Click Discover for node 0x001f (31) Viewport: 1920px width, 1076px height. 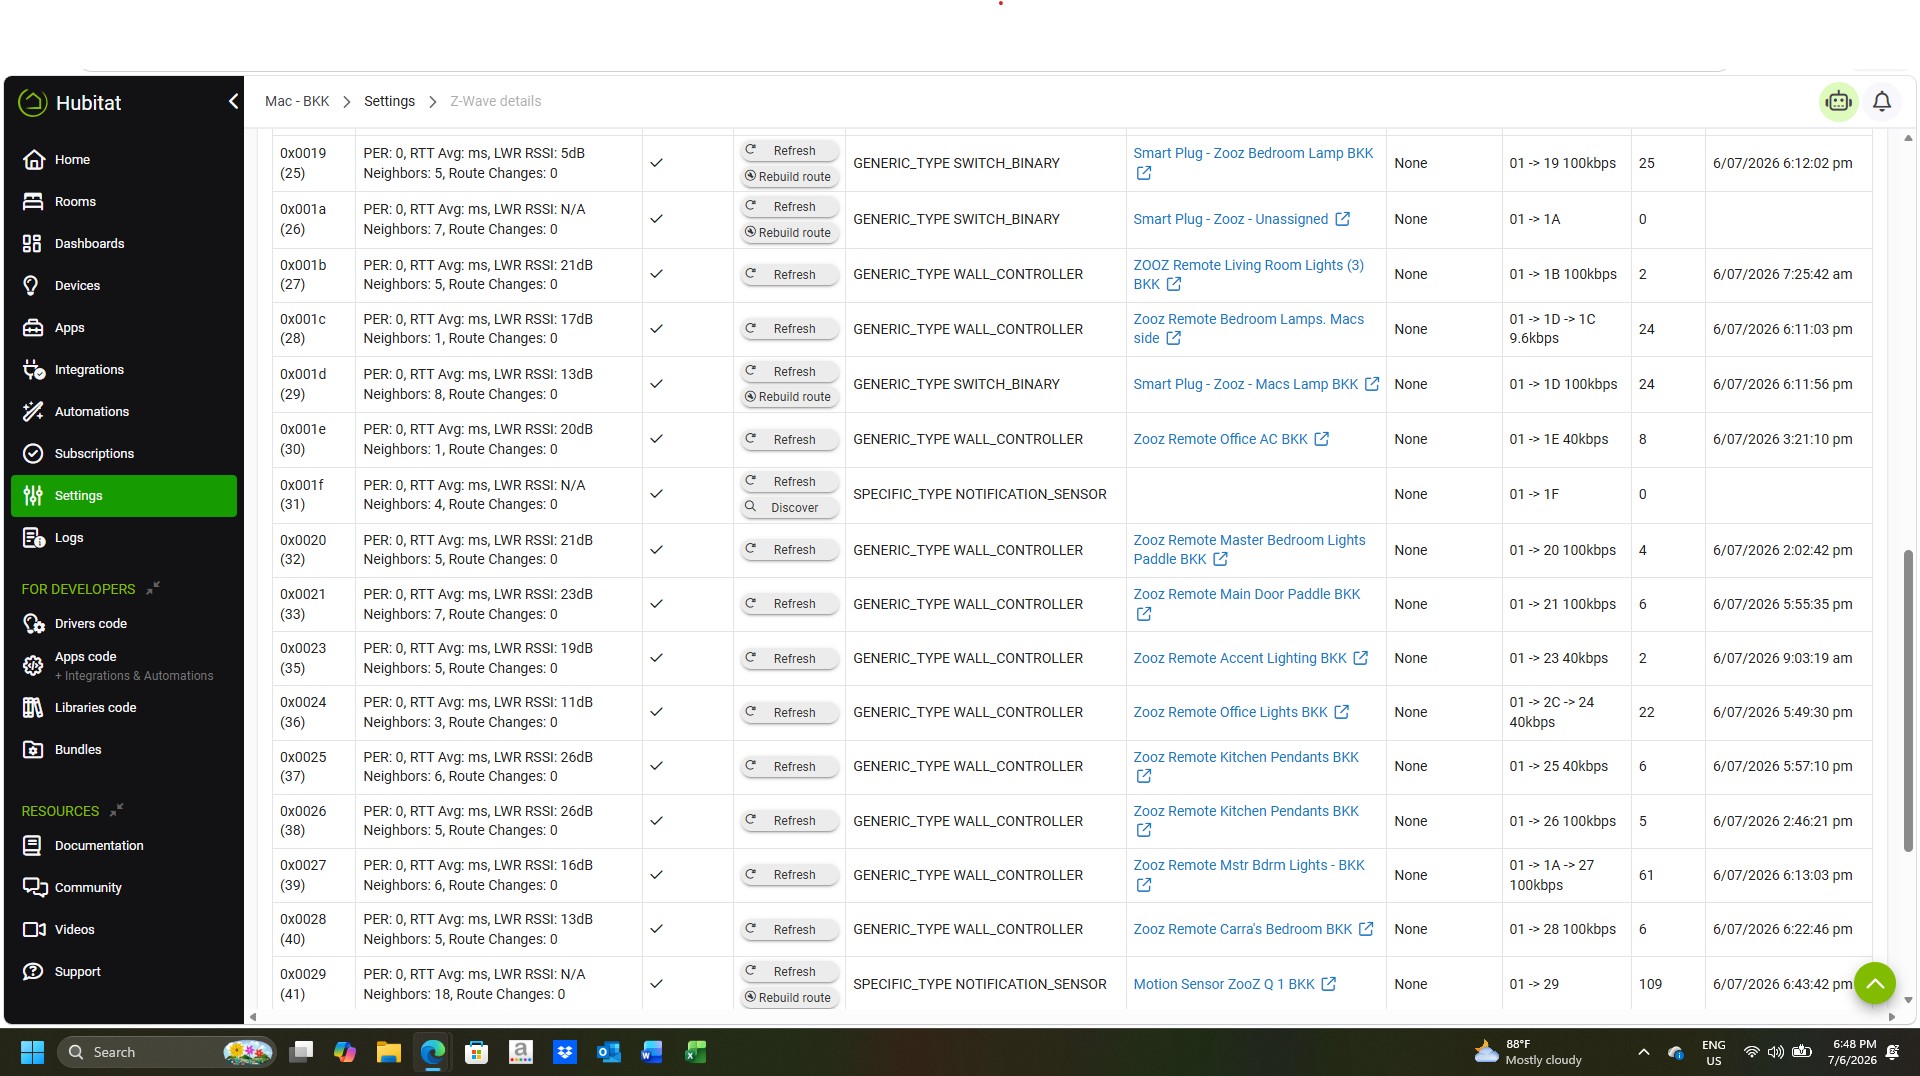789,508
